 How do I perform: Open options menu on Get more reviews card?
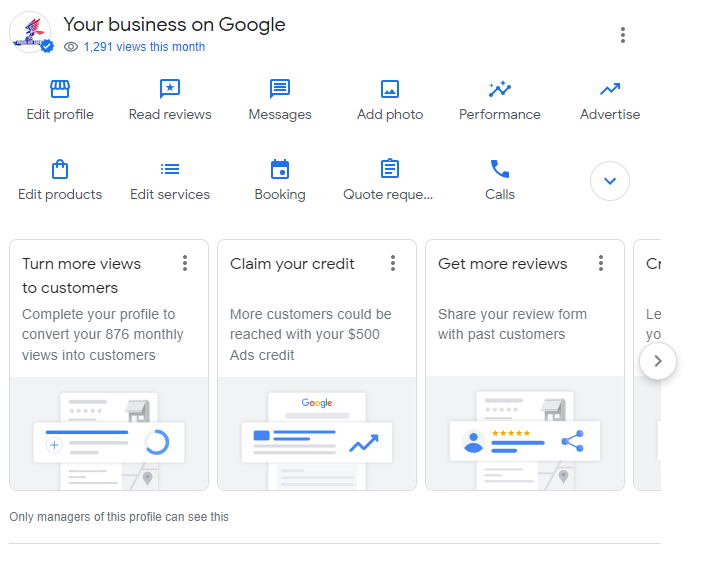coord(601,263)
